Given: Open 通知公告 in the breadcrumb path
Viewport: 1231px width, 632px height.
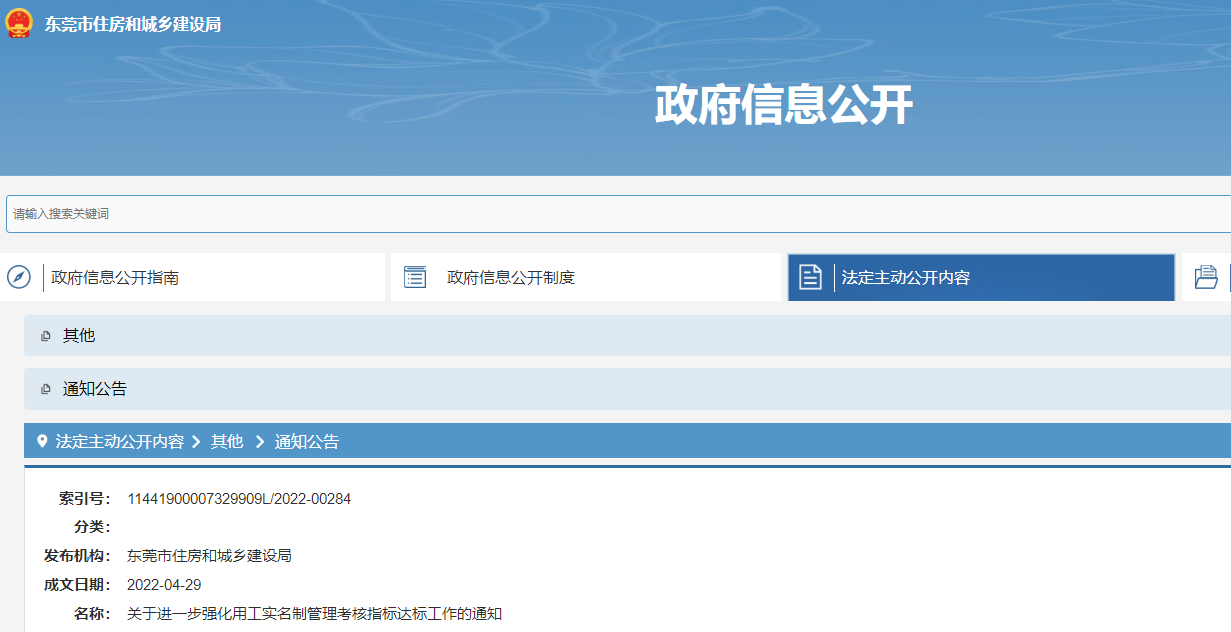Looking at the screenshot, I should pos(307,441).
